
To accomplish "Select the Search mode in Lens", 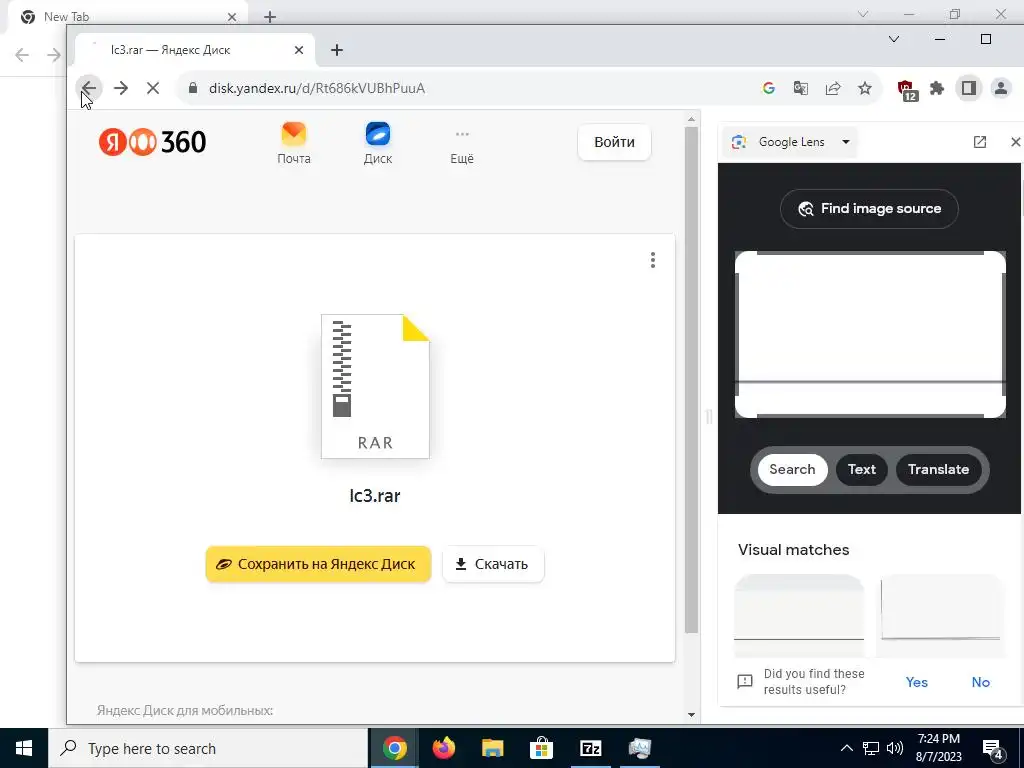I will 792,470.
